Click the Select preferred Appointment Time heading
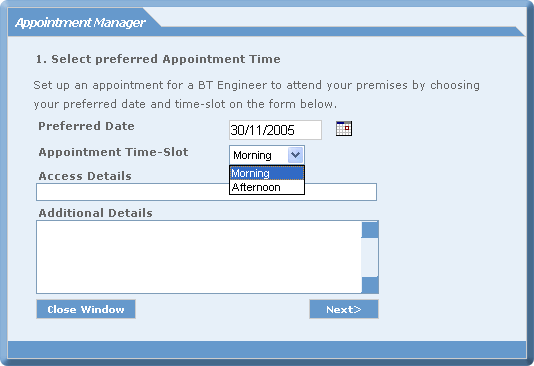This screenshot has height=366, width=534. point(158,59)
